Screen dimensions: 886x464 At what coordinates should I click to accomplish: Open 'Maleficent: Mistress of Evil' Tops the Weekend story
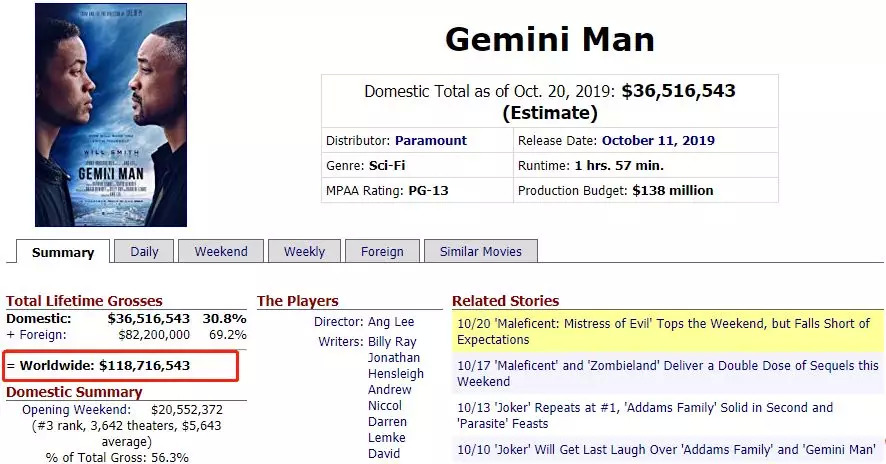[663, 331]
